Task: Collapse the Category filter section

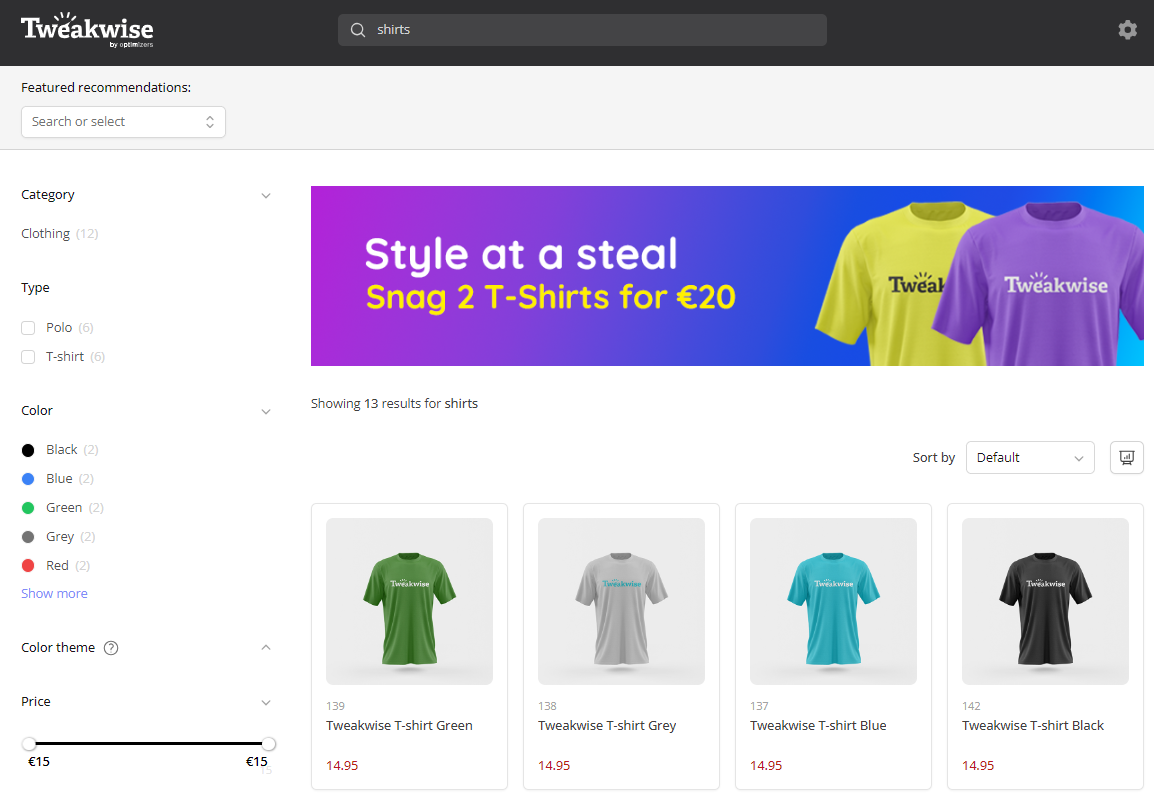Action: [x=266, y=195]
